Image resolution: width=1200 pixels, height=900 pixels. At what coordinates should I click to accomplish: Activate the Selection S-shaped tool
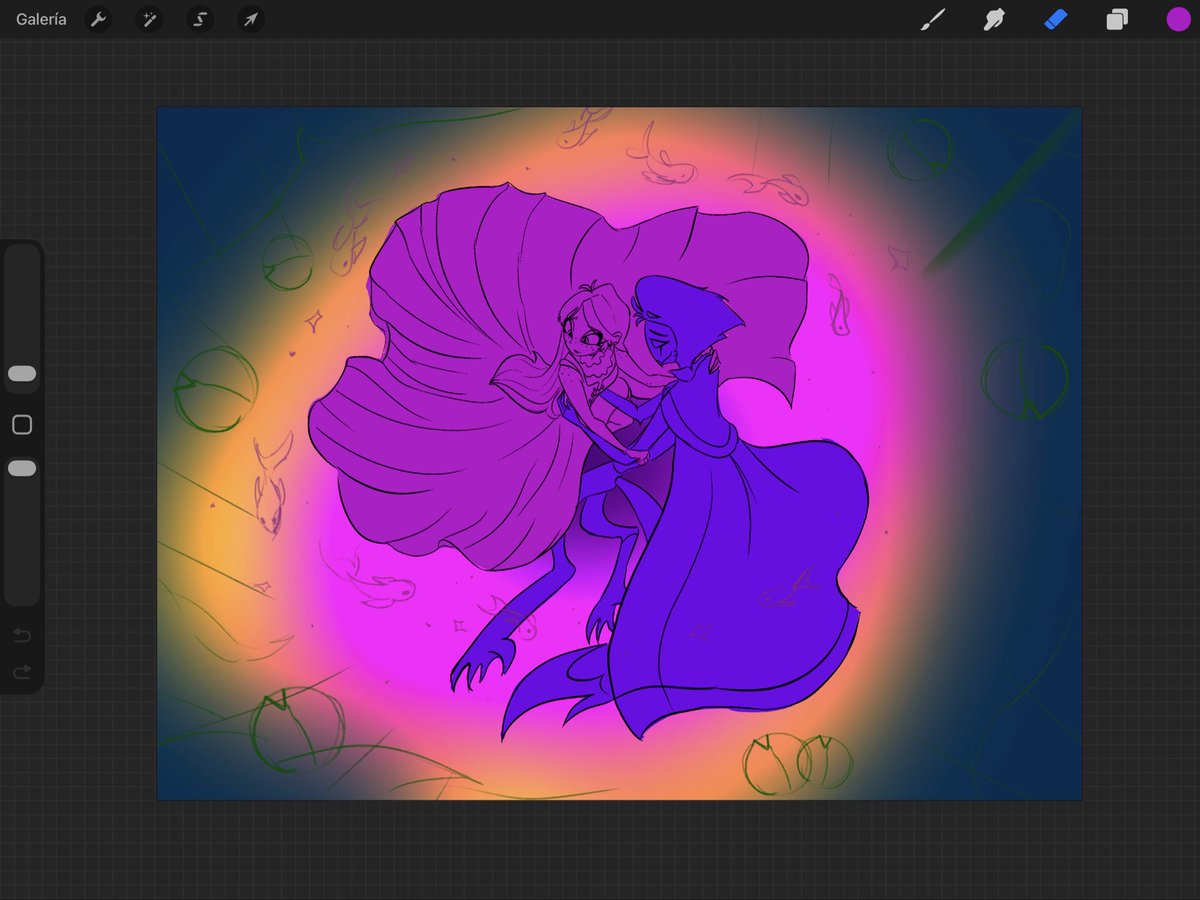(x=200, y=19)
